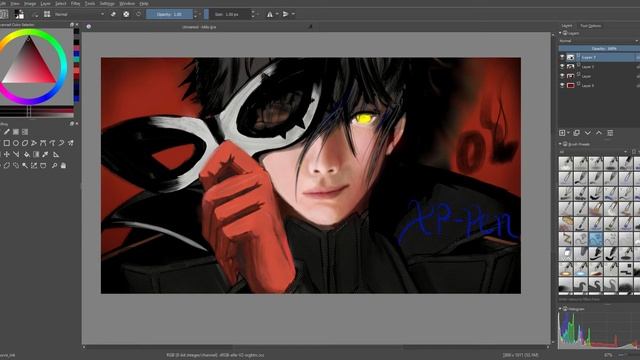Switch to the Tool Options tab
This screenshot has width=640, height=360.
coord(590,26)
